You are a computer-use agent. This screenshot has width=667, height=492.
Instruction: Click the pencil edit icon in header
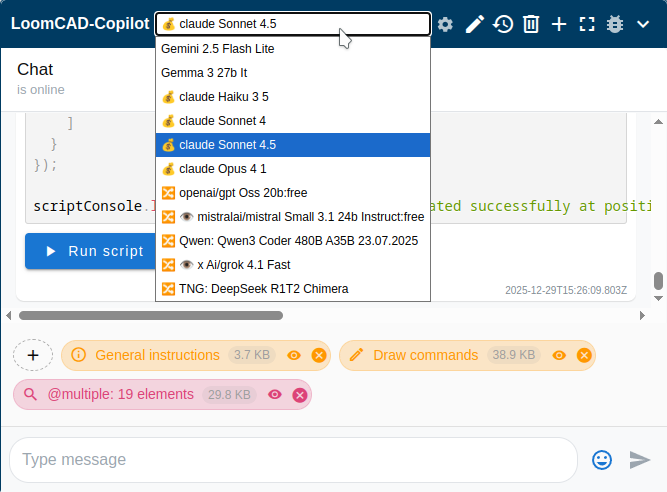[474, 24]
